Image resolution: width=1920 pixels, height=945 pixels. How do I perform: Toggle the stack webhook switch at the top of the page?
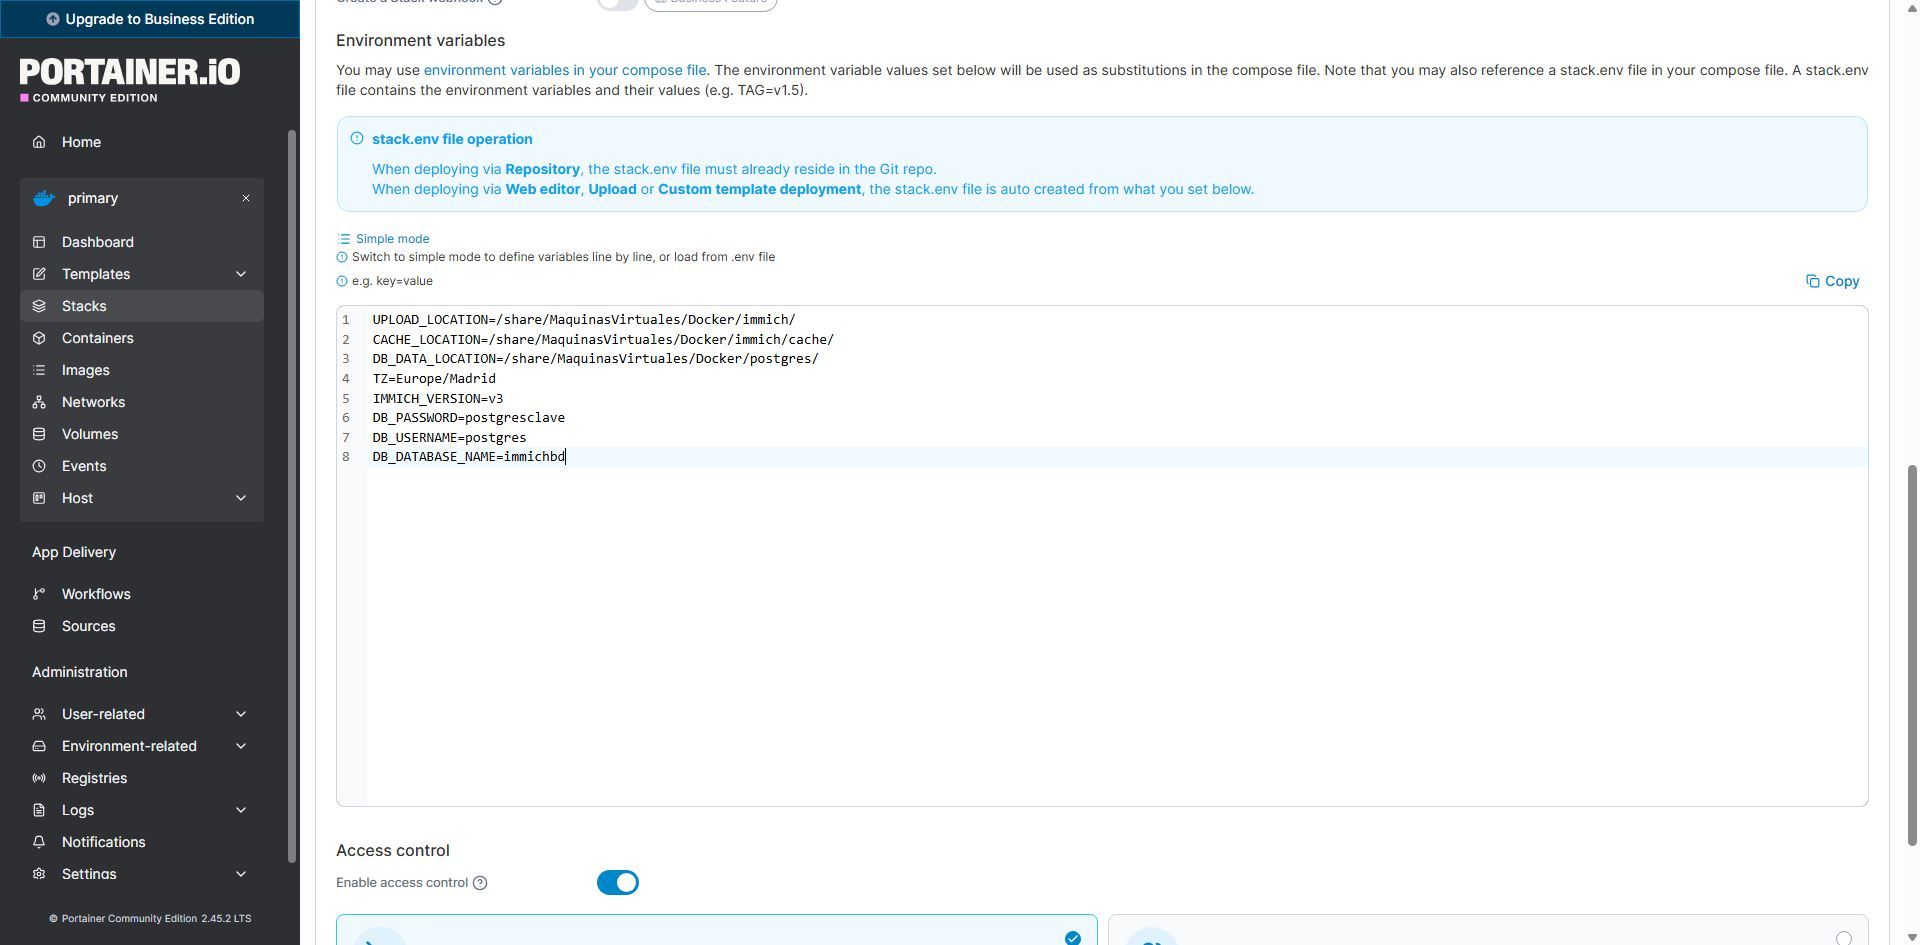coord(618,3)
